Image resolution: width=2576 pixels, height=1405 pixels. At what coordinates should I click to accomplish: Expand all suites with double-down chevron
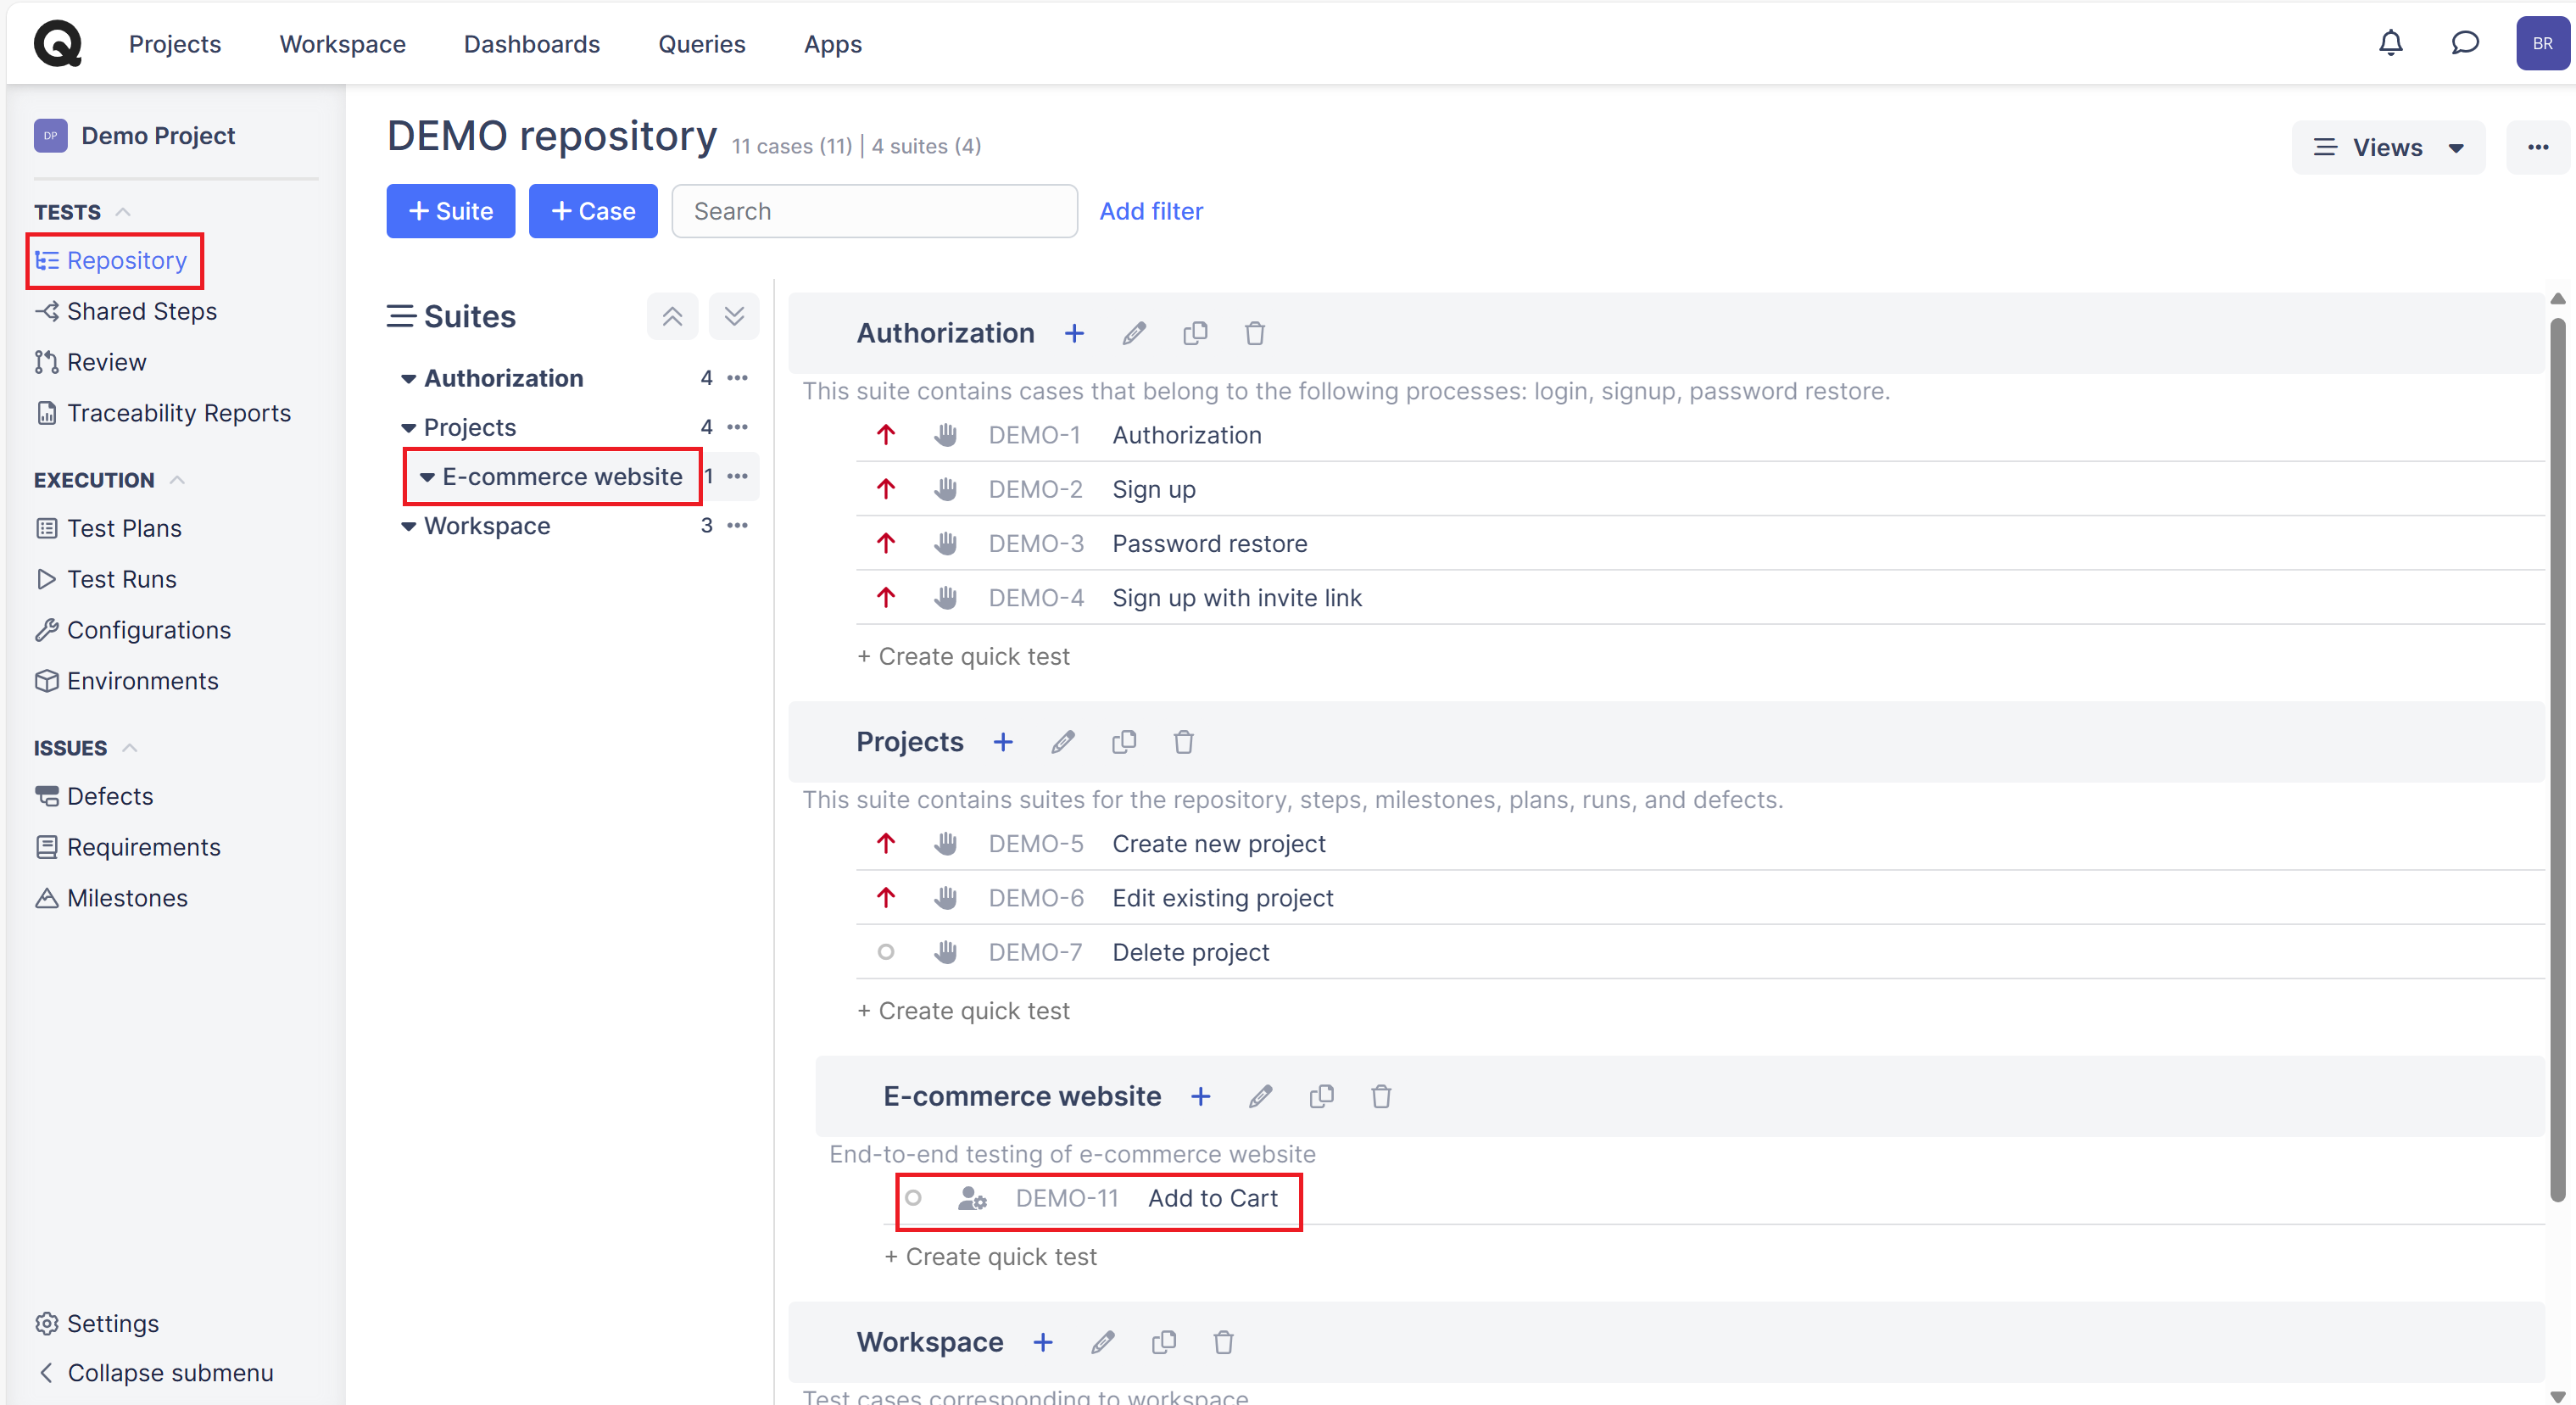734,317
